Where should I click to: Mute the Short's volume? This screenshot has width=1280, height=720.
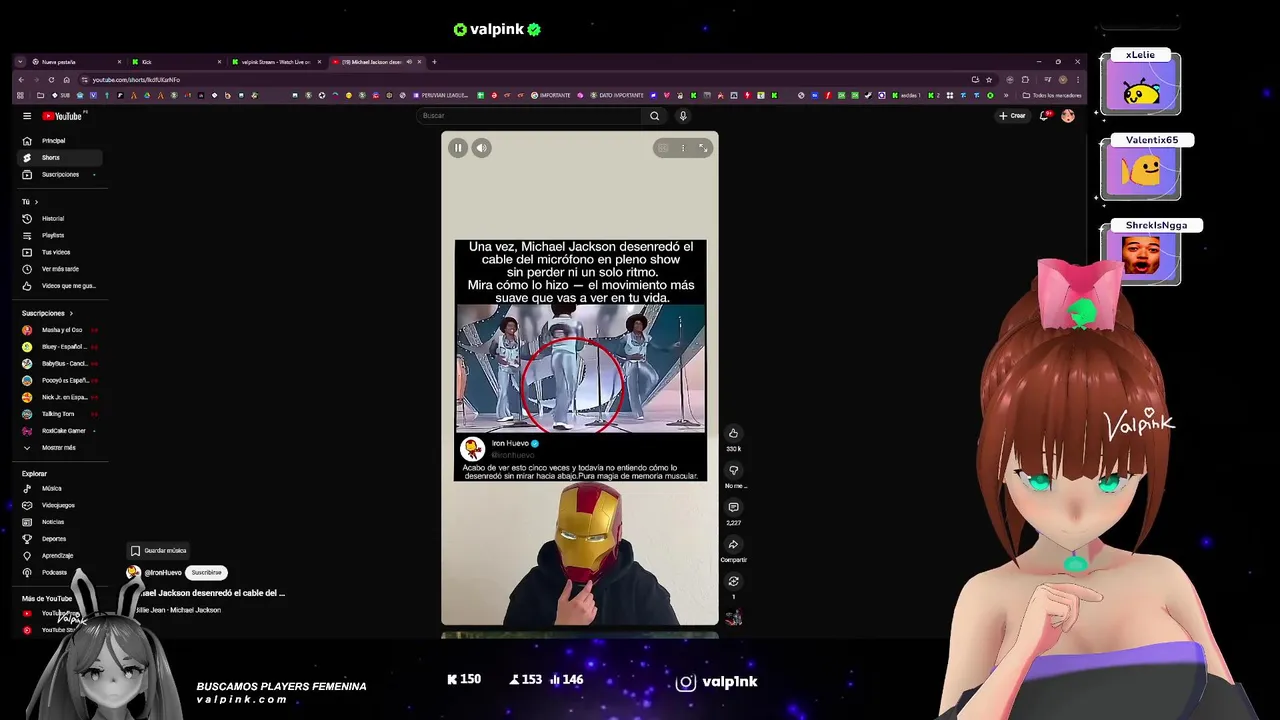[481, 148]
